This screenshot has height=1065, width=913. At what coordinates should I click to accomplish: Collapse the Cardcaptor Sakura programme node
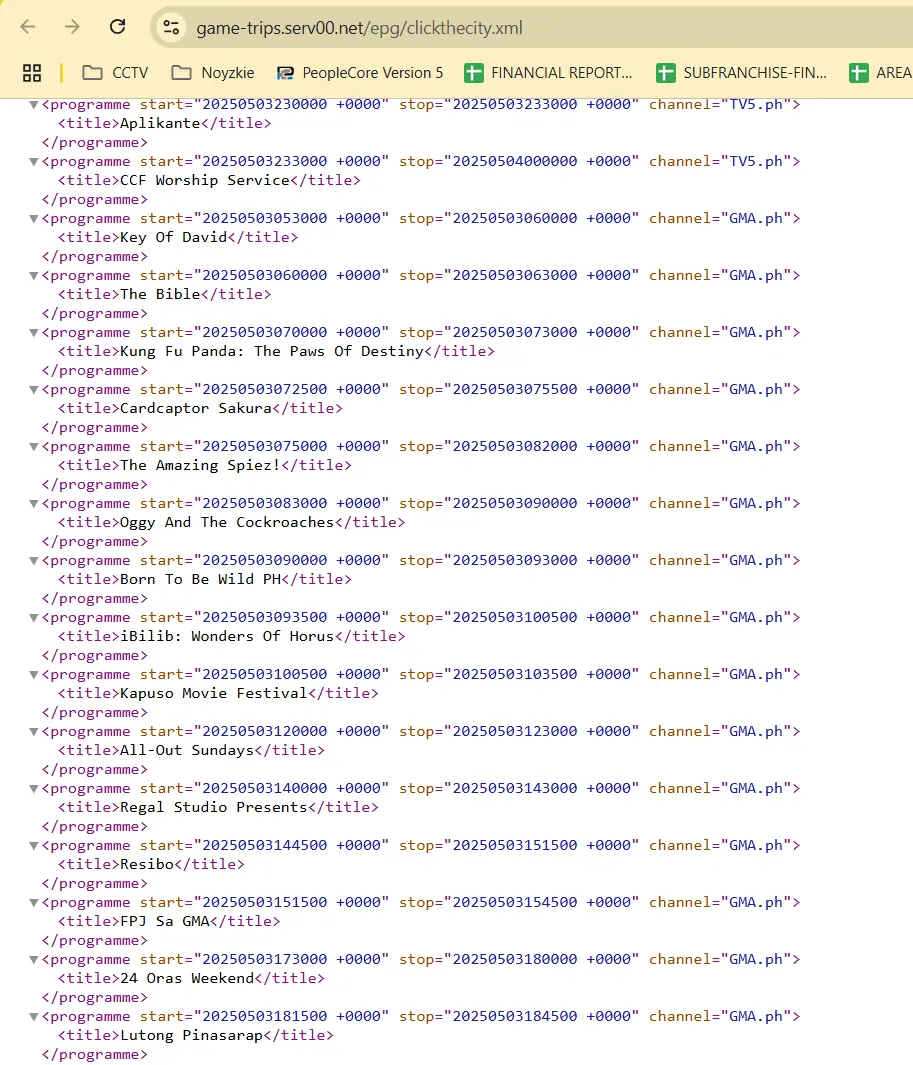pos(33,391)
